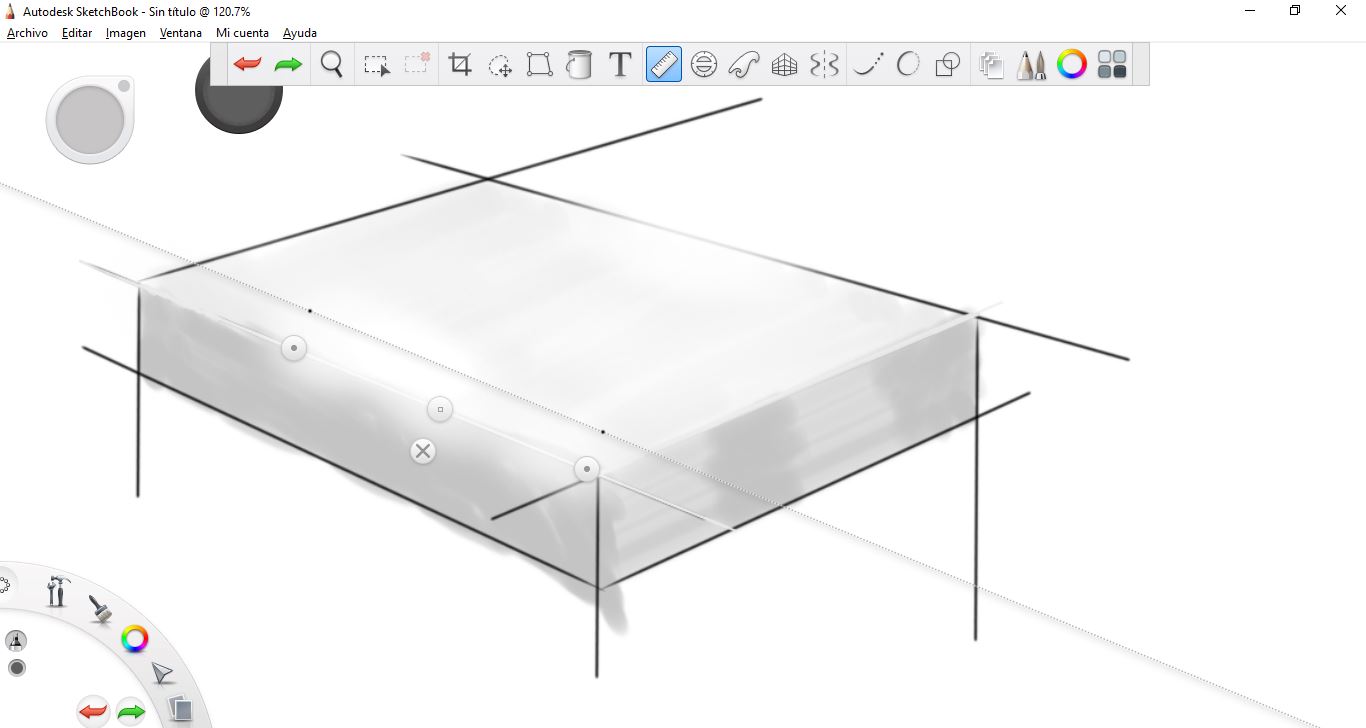Open the Ventana menu
Image resolution: width=1366 pixels, height=728 pixels.
tap(181, 33)
